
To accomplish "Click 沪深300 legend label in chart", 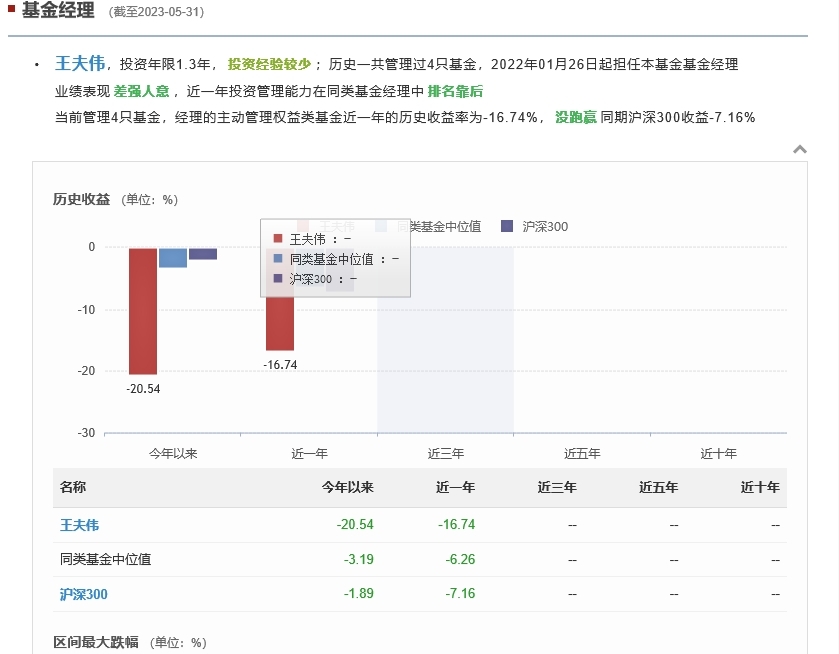I will (545, 227).
